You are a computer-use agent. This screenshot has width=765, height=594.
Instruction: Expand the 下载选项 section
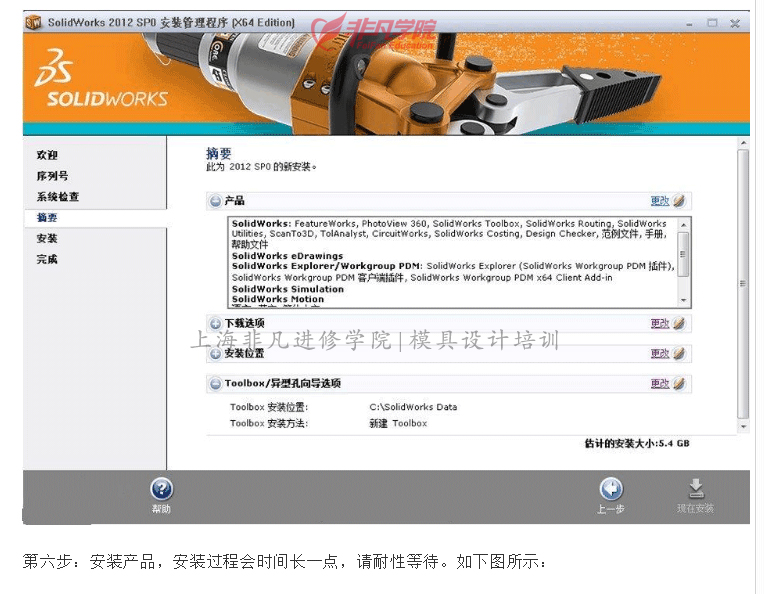point(215,324)
